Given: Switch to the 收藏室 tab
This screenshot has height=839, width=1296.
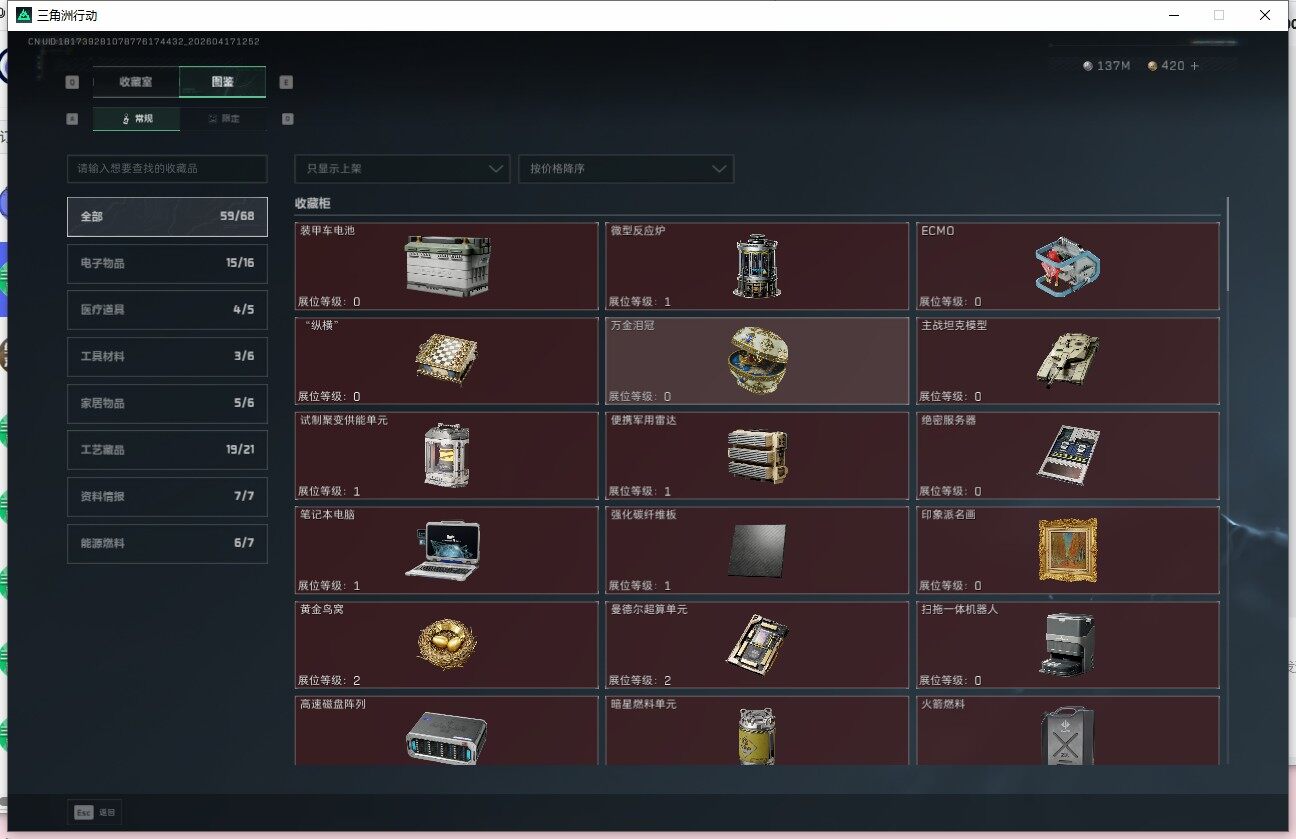Looking at the screenshot, I should (x=136, y=82).
